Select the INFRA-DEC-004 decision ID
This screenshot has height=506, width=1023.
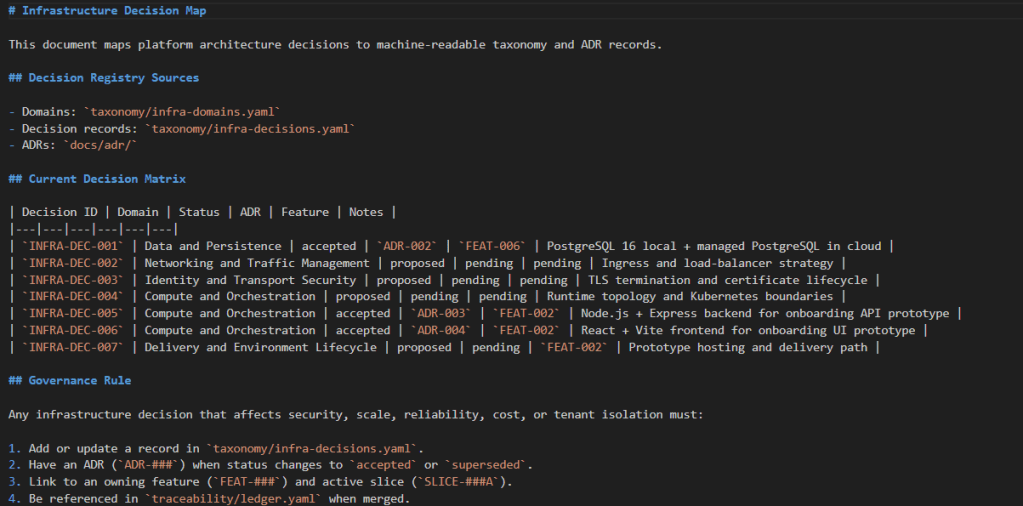[76, 297]
